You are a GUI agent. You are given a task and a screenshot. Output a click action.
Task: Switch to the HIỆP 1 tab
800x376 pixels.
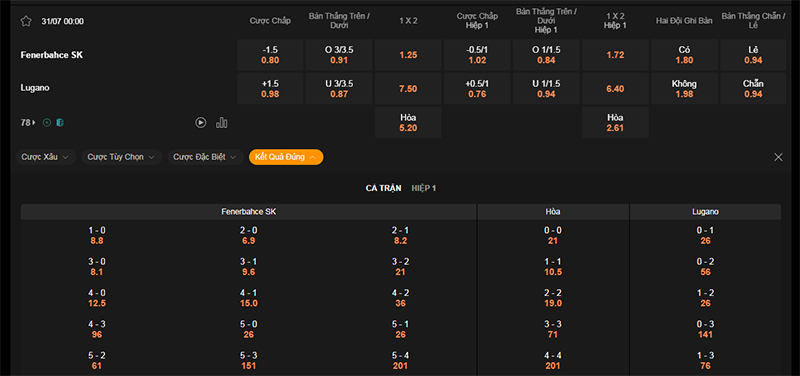click(423, 188)
